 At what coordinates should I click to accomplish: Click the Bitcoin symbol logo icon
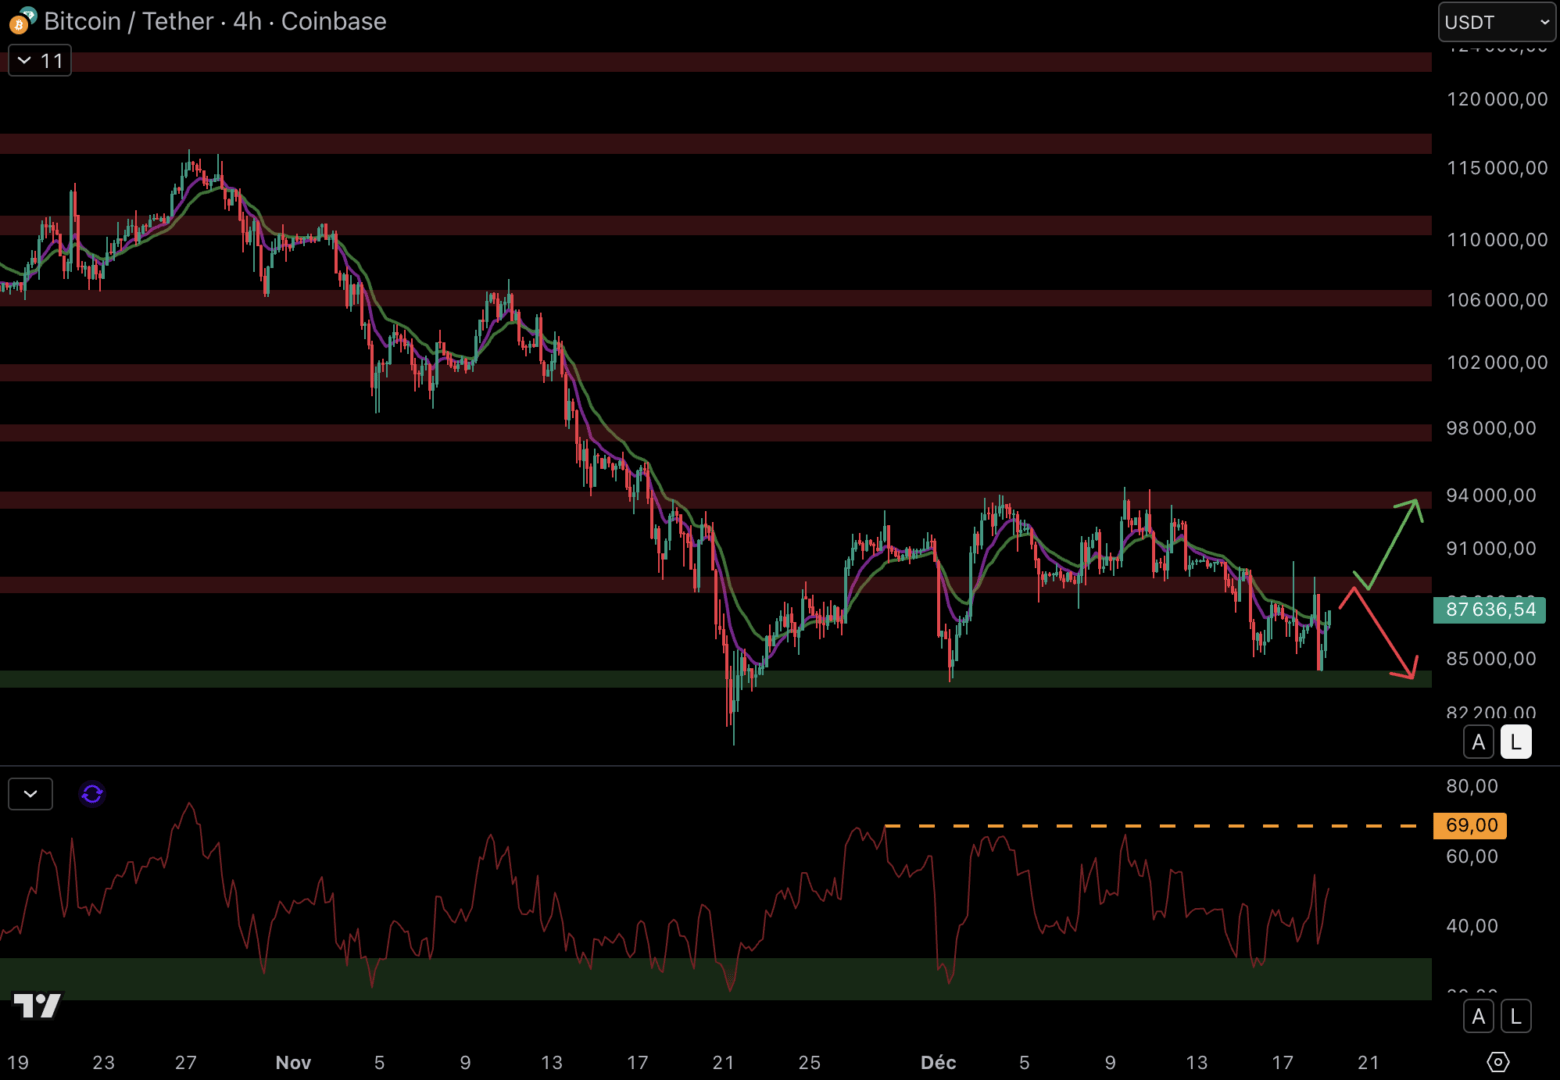(22, 21)
